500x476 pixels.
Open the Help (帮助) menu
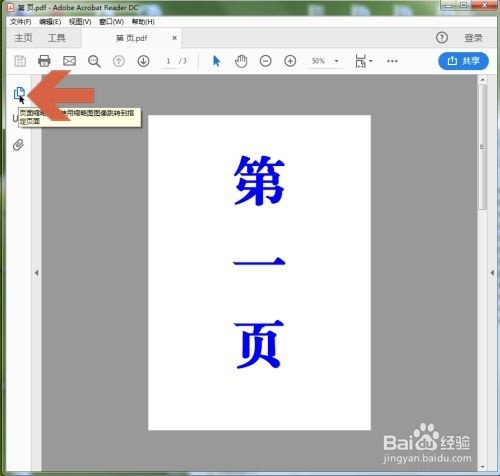coord(143,22)
